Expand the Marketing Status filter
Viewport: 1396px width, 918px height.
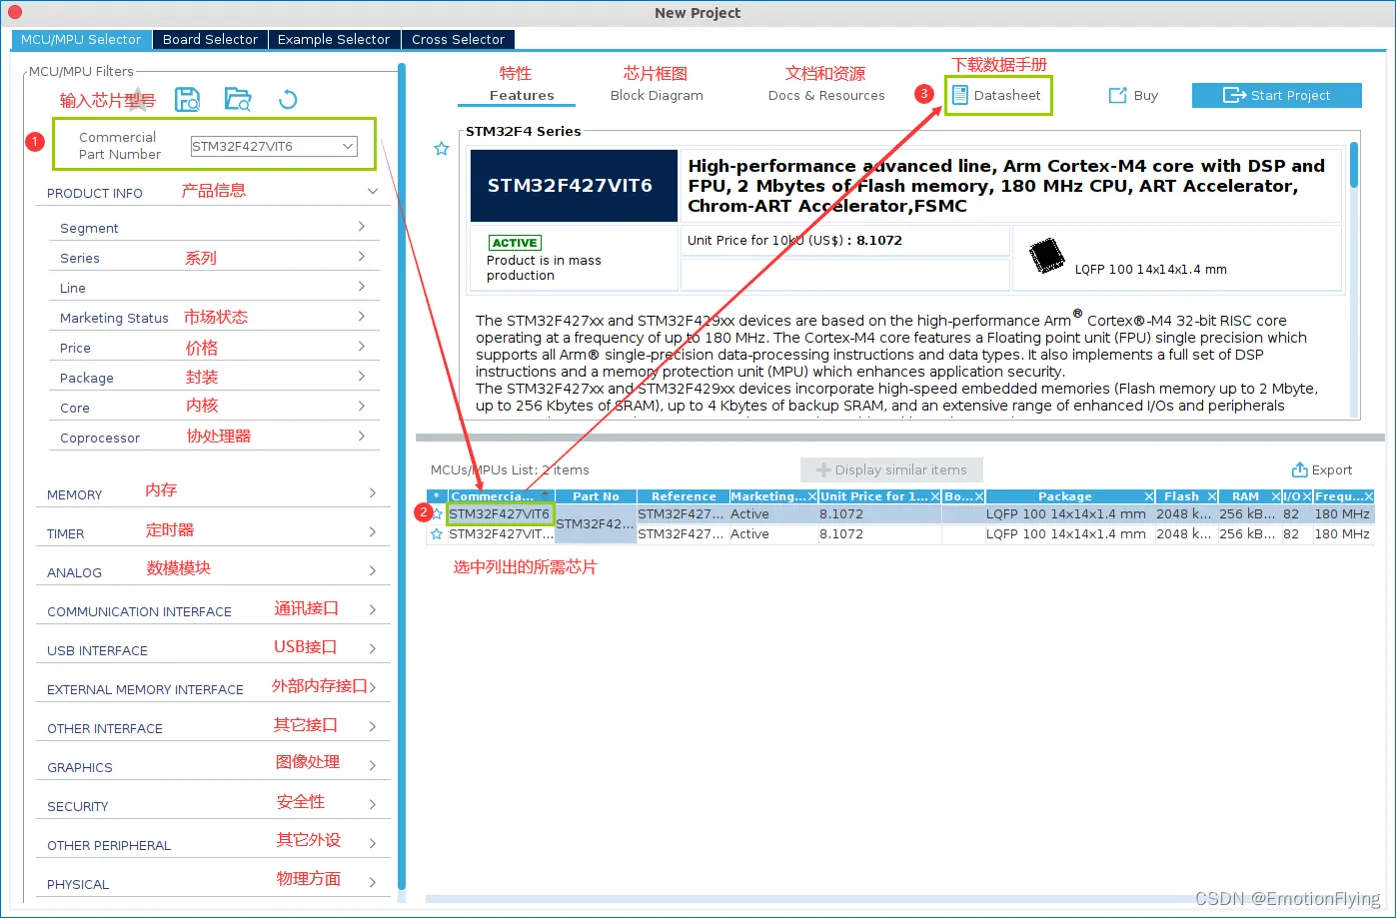362,316
